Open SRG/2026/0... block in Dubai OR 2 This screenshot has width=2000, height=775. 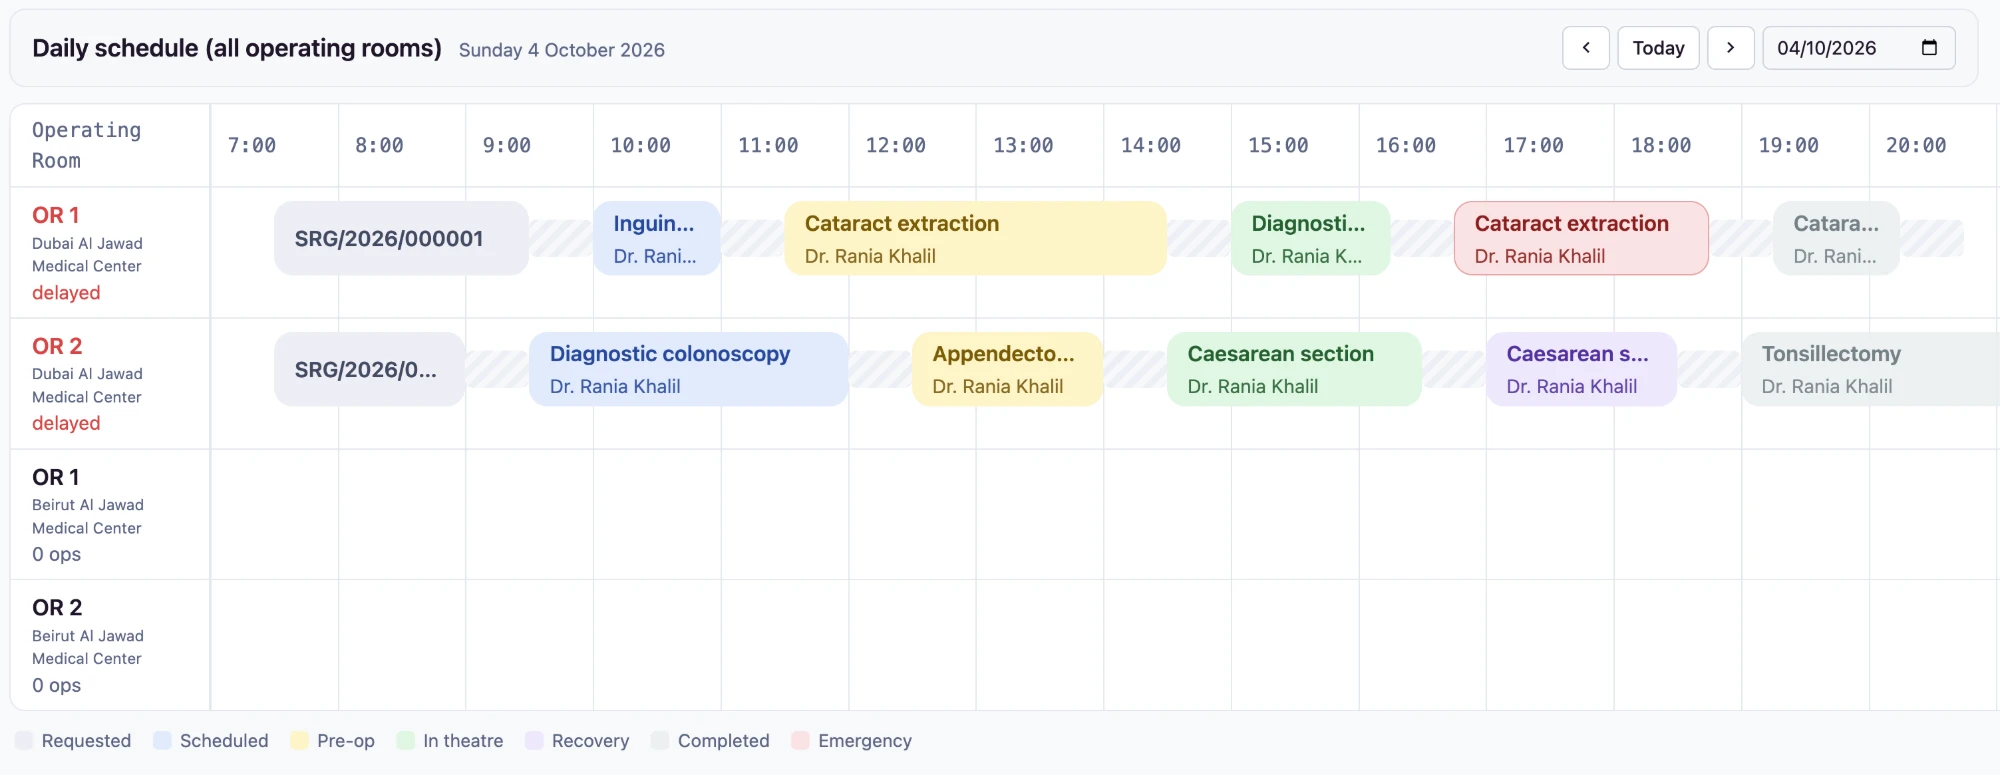pos(369,369)
